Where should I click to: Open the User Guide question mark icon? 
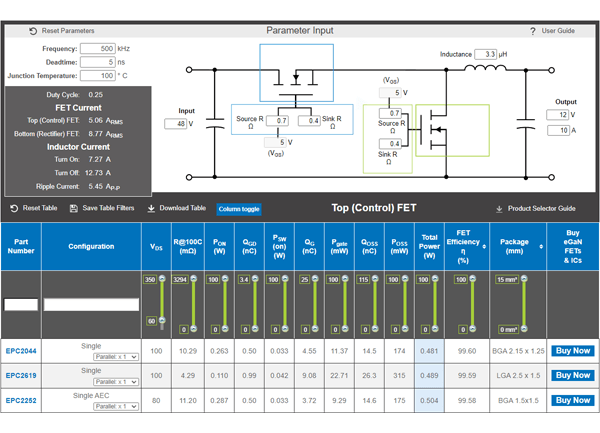pos(531,31)
